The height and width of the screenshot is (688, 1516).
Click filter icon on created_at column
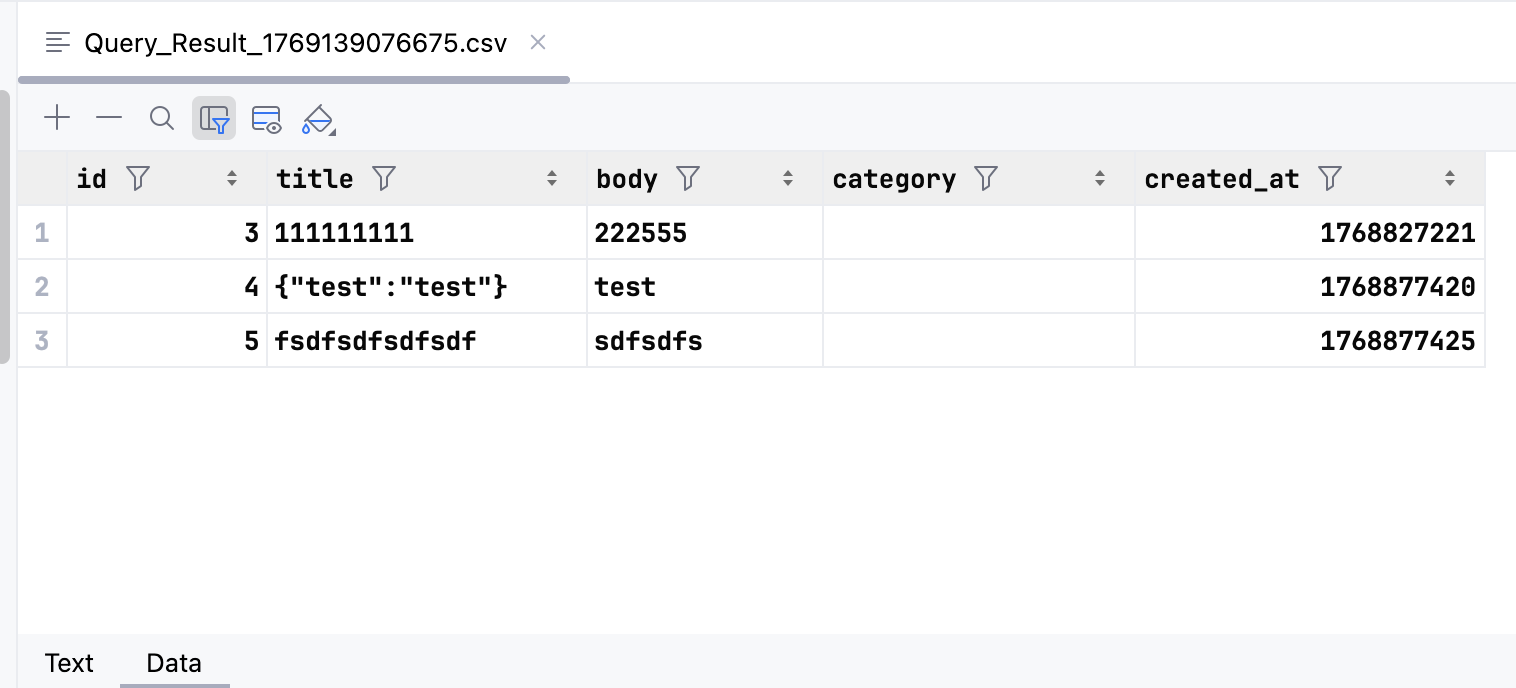(1329, 179)
